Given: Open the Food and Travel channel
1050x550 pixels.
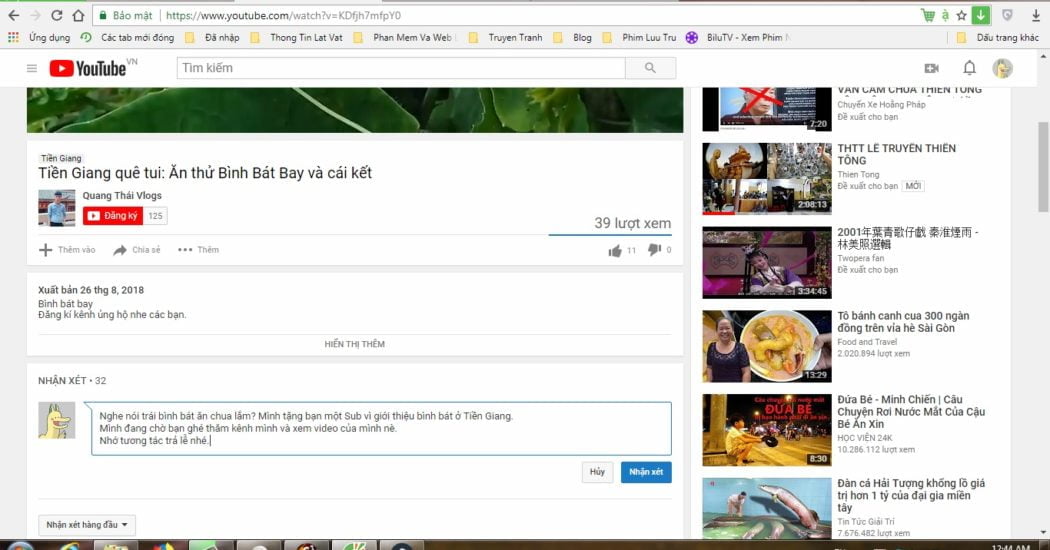Looking at the screenshot, I should click(x=867, y=342).
